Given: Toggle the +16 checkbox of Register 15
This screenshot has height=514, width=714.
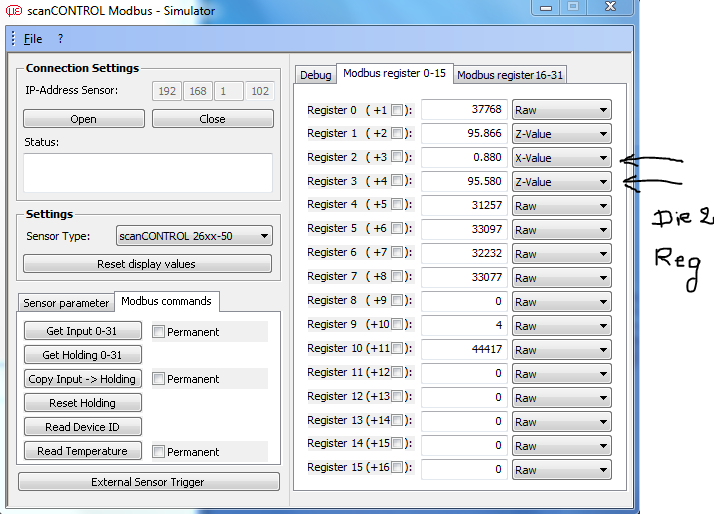Looking at the screenshot, I should point(397,467).
